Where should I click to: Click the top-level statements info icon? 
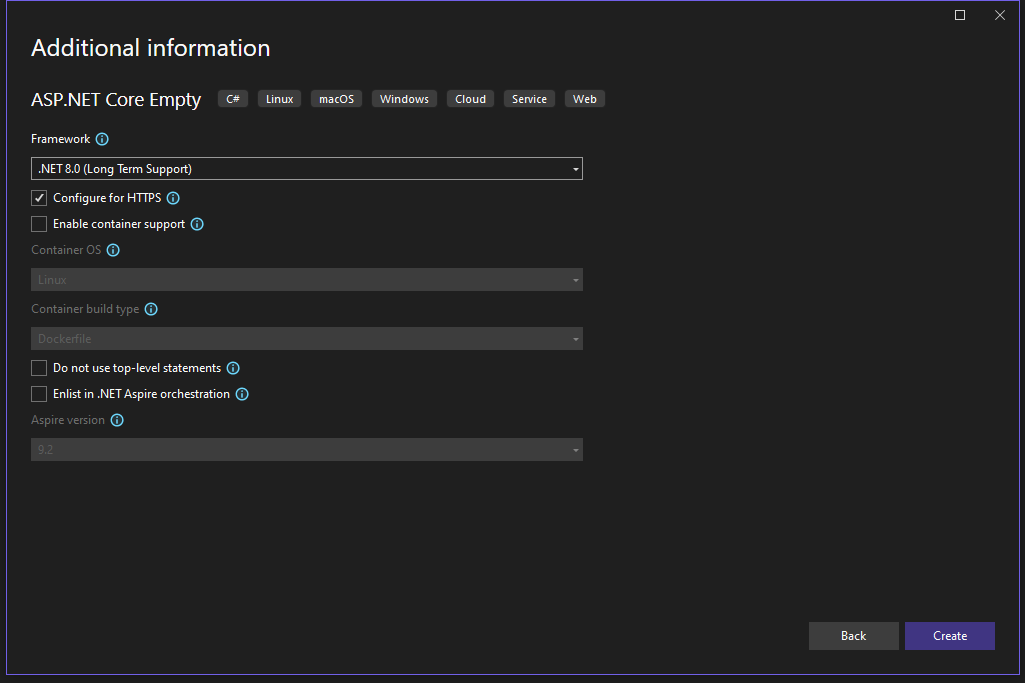233,368
